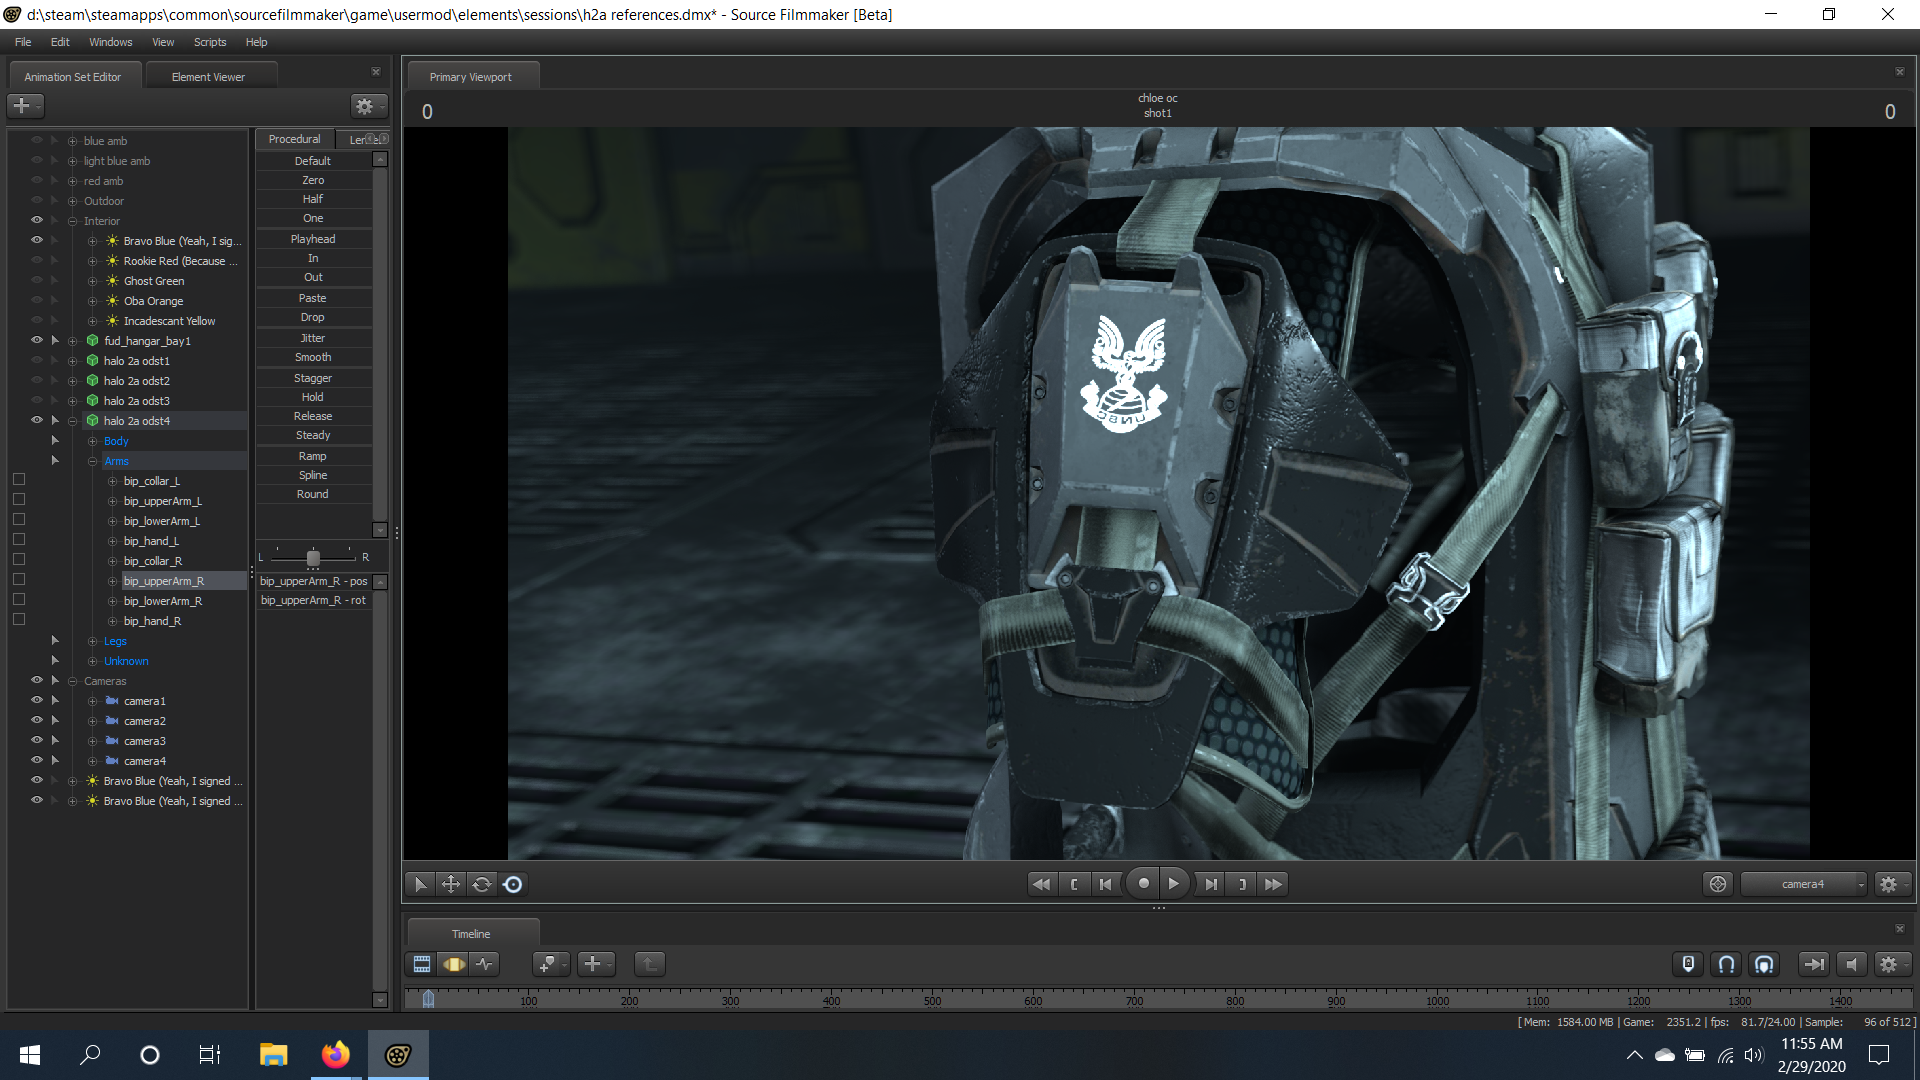
Task: Expand the Body group
Action: 92,441
